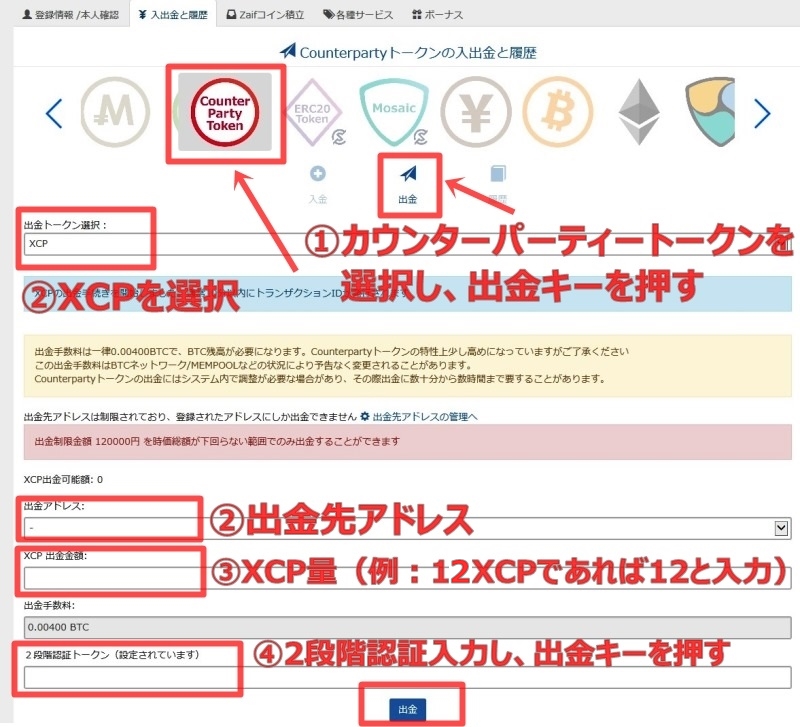Open the 登録情報/本人確認 tab
This screenshot has height=727, width=800.
click(x=70, y=14)
